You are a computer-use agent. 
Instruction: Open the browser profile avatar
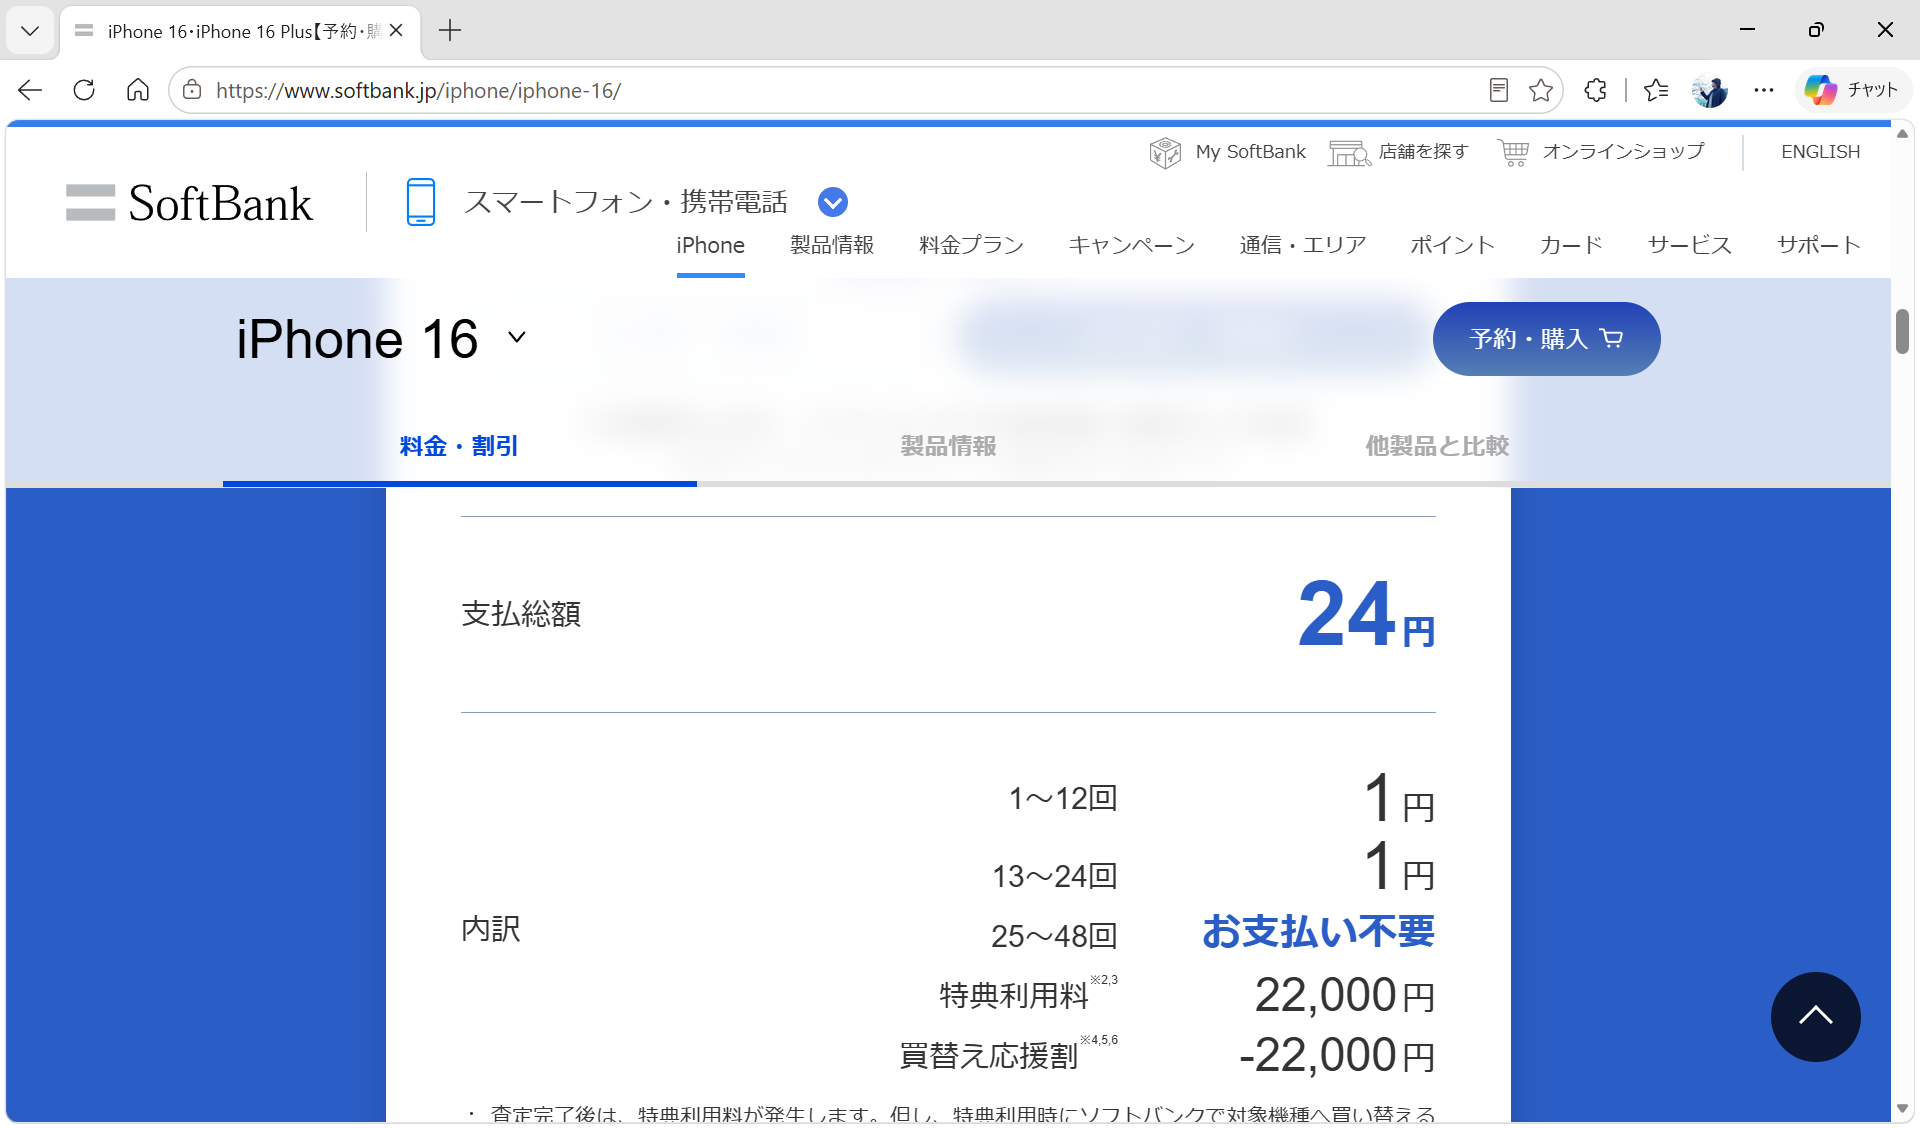click(1710, 90)
